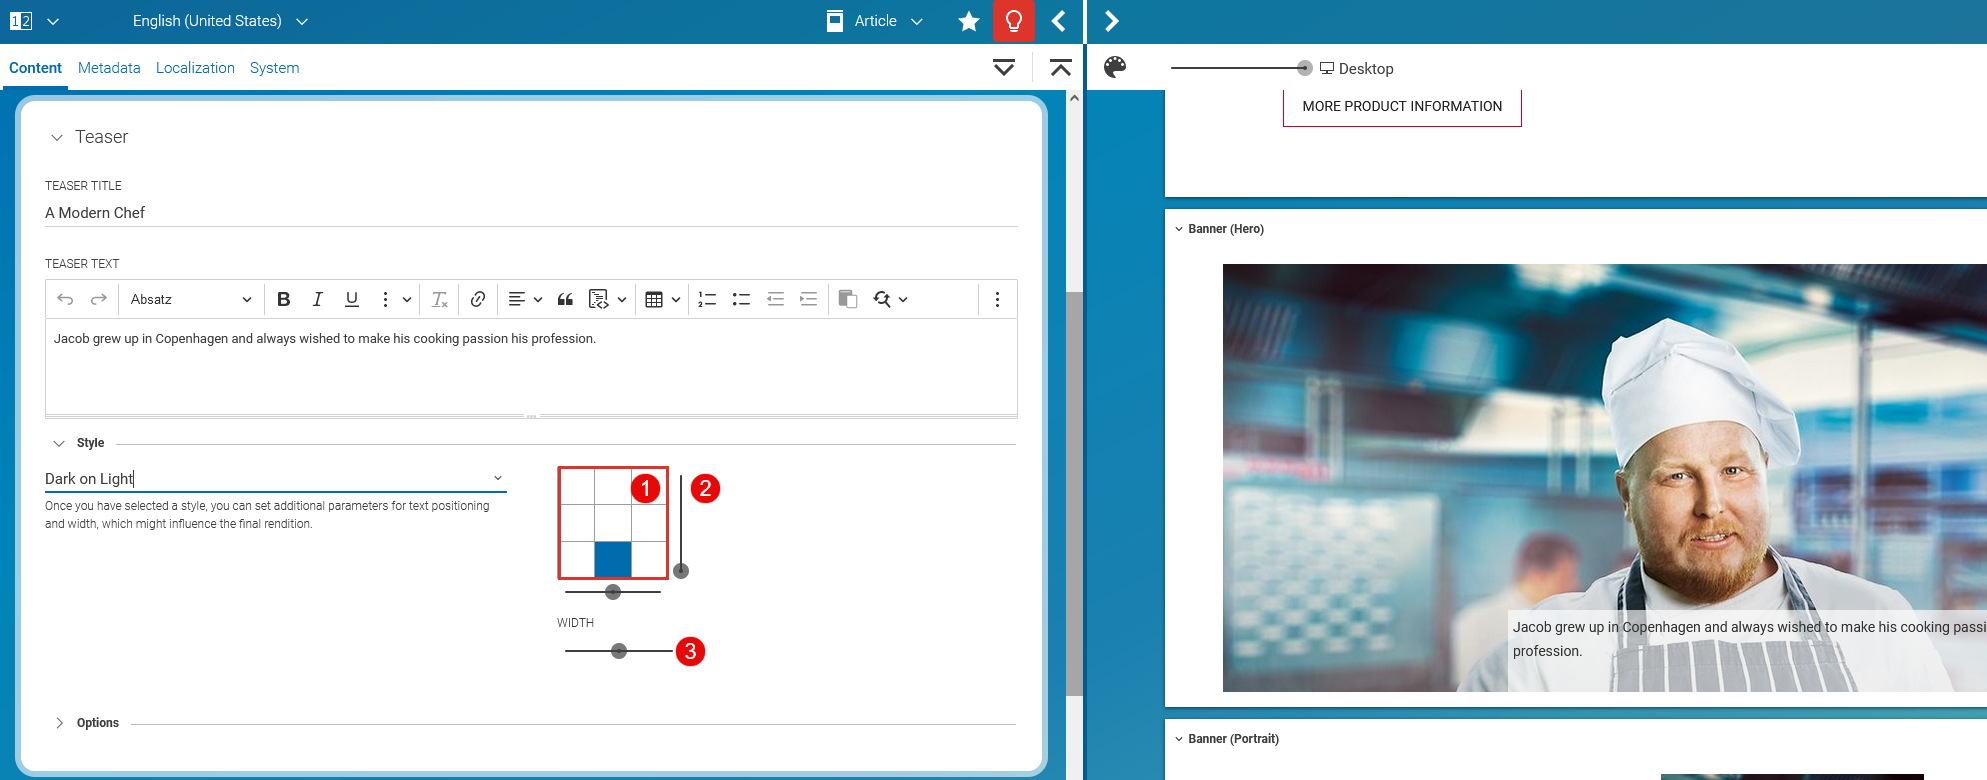Collapse the Banner (Hero) preview section
Viewport: 1987px width, 780px height.
pyautogui.click(x=1179, y=229)
